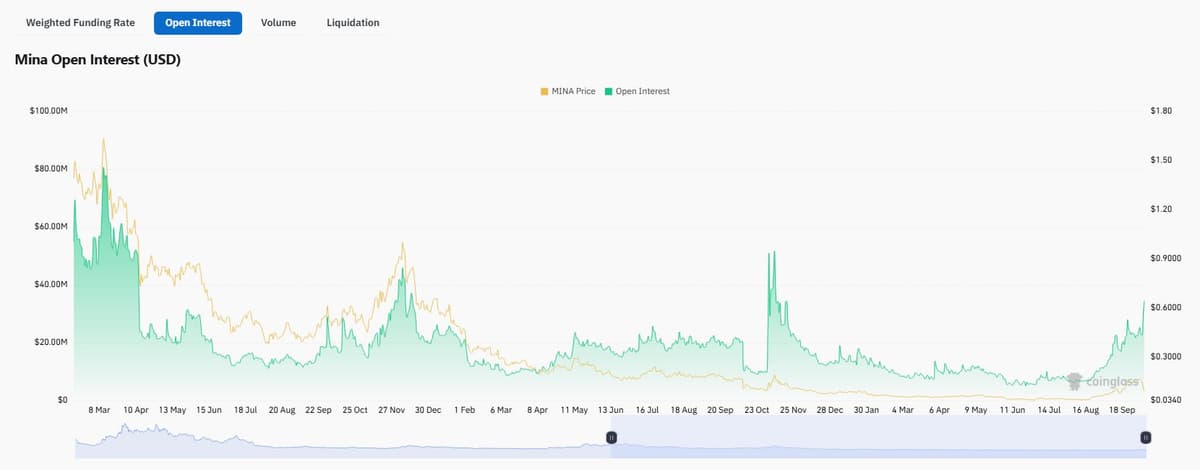Click the 28 Dec date label
This screenshot has width=1200, height=470.
pyautogui.click(x=829, y=410)
